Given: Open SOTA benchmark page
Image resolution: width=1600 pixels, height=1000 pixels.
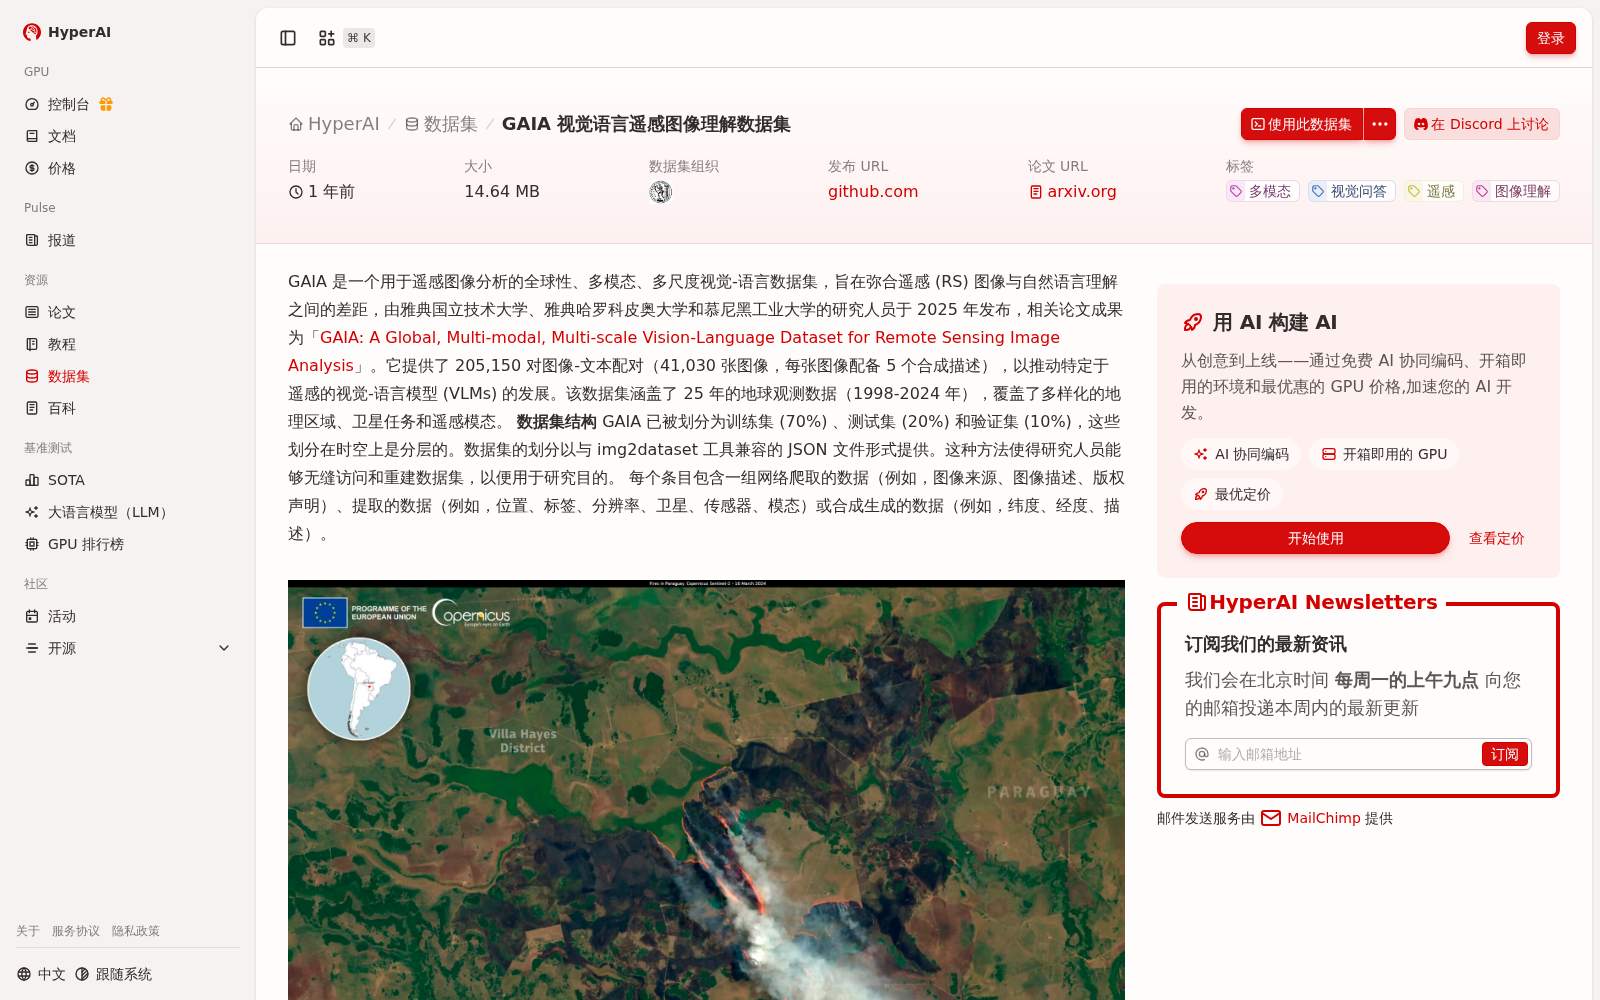Looking at the screenshot, I should click(x=127, y=480).
